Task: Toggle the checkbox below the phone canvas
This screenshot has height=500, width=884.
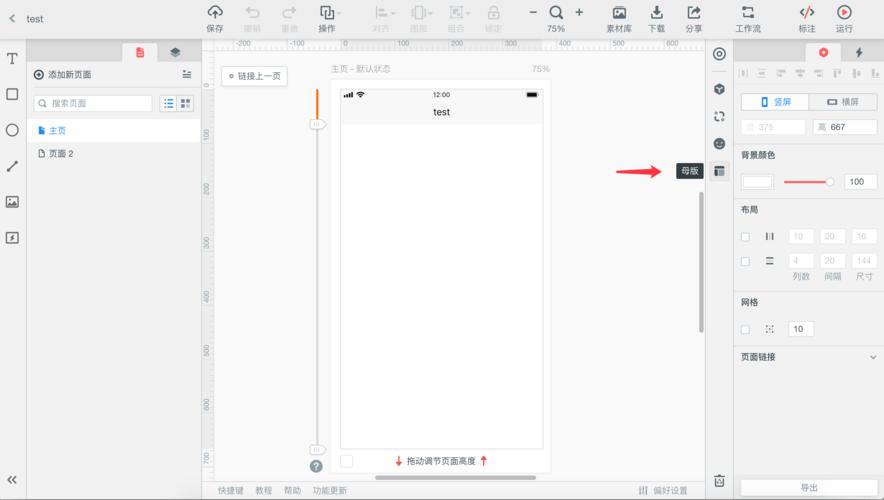Action: click(347, 461)
